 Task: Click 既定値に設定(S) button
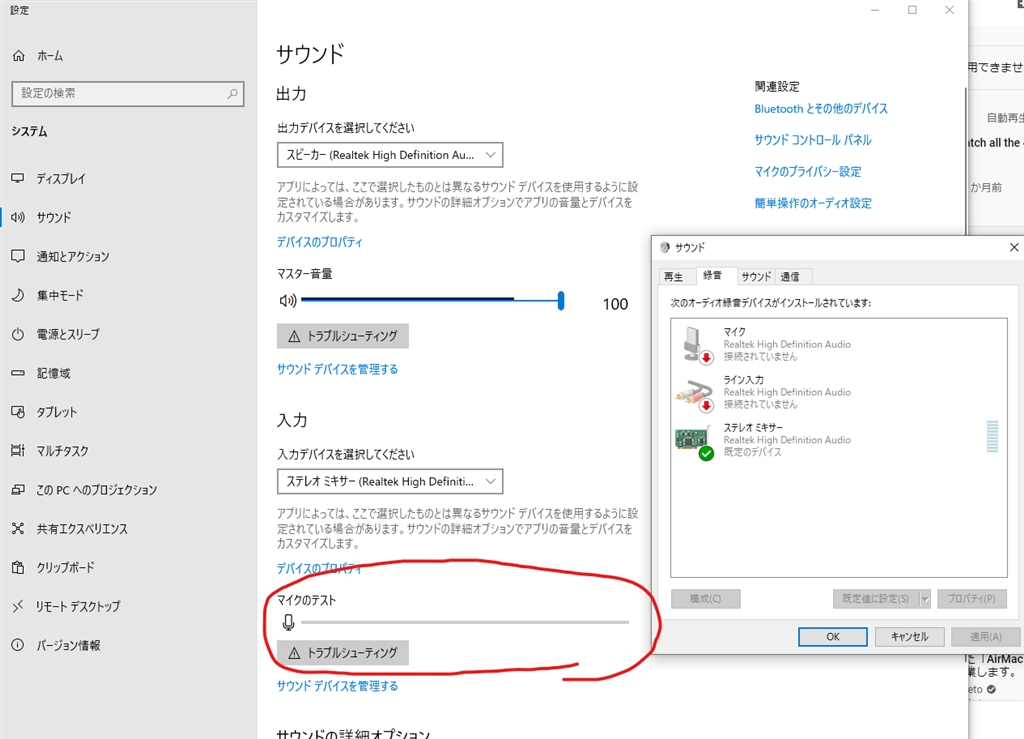click(876, 599)
